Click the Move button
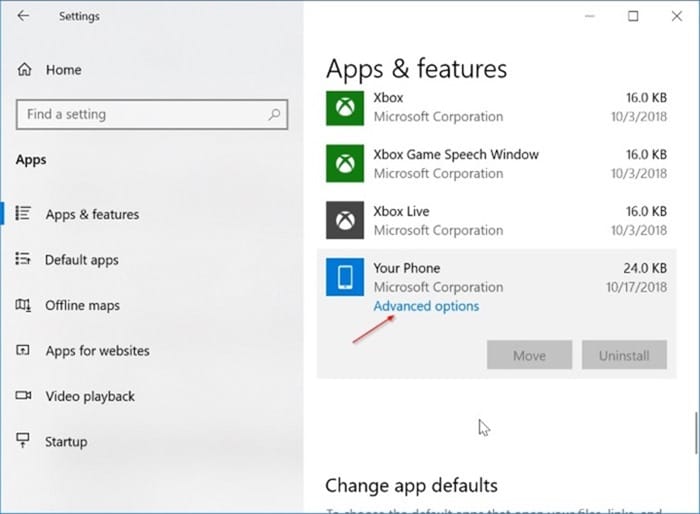 pyautogui.click(x=529, y=355)
